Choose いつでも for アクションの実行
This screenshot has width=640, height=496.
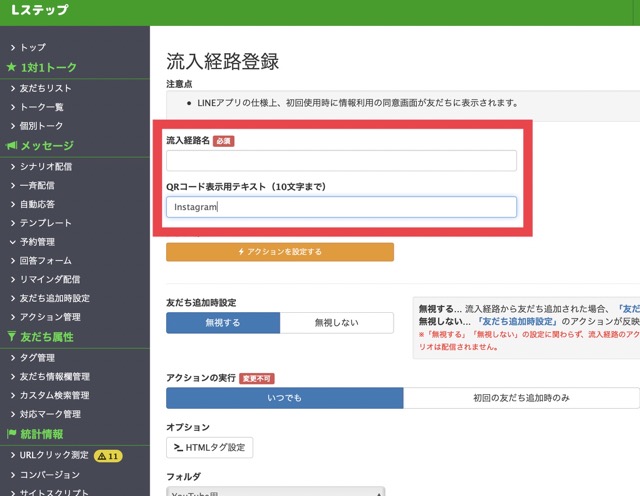click(x=284, y=398)
